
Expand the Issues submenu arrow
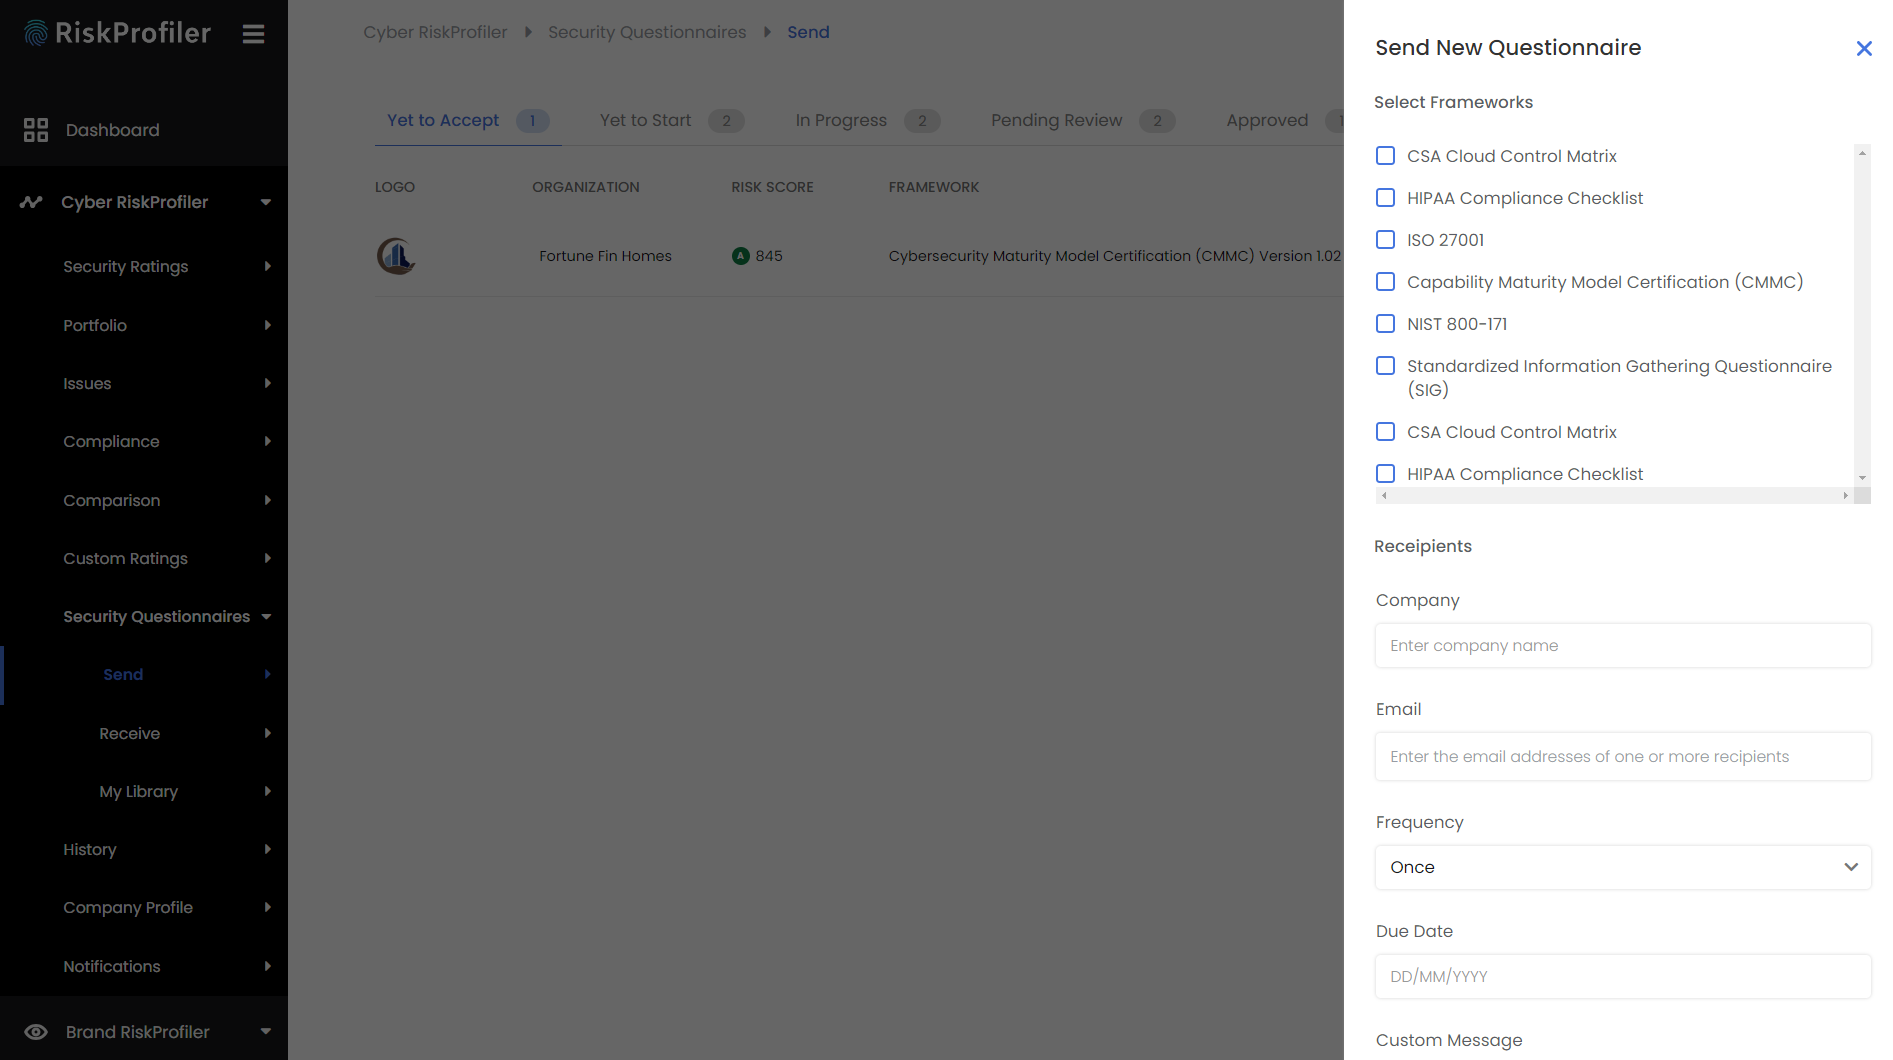tap(268, 383)
